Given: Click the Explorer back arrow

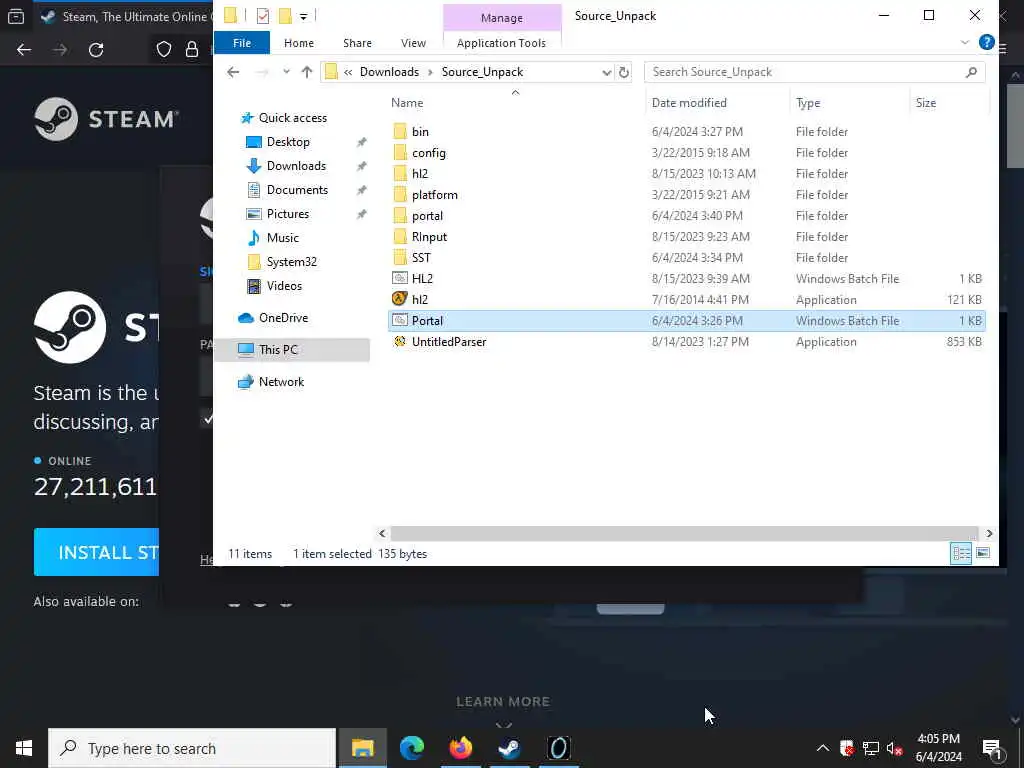Looking at the screenshot, I should (x=233, y=72).
